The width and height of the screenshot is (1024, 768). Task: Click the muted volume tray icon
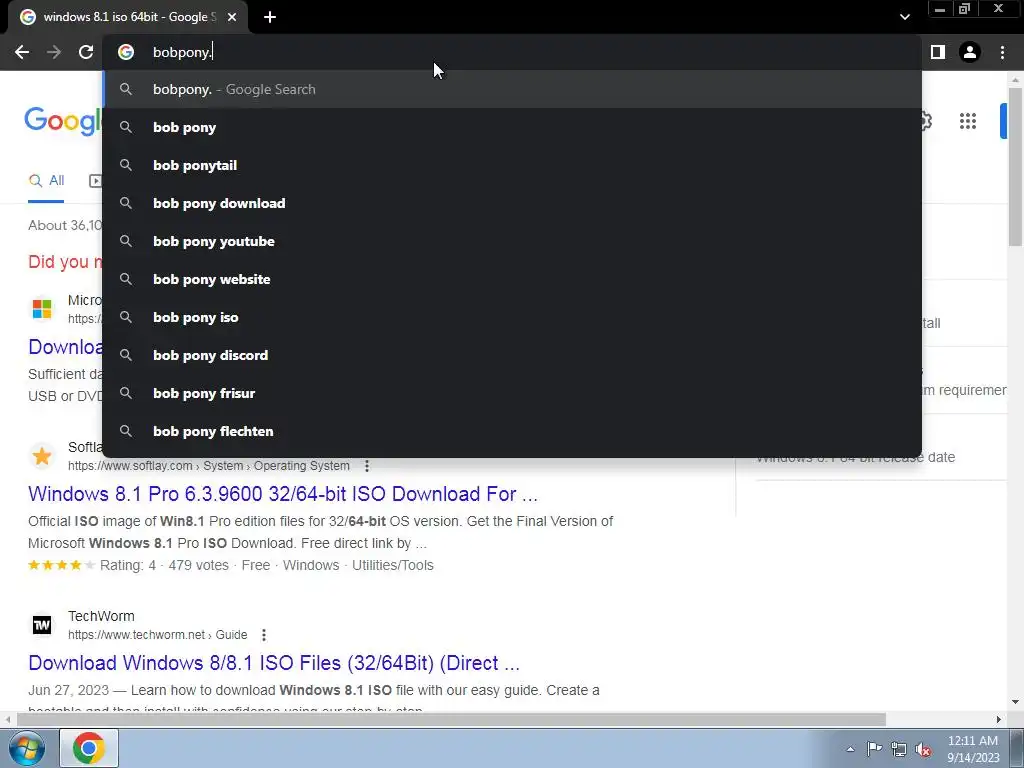click(x=923, y=749)
